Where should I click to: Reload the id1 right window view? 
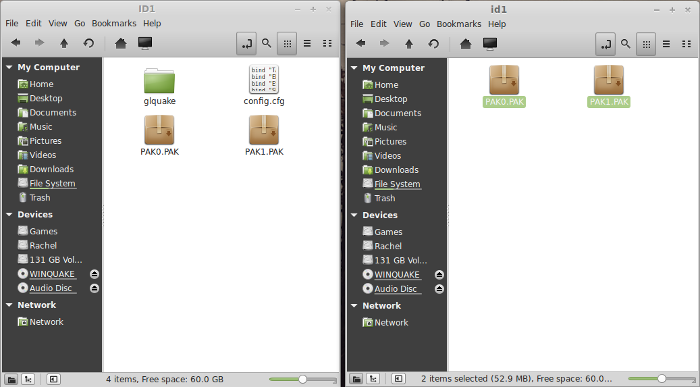tap(433, 44)
